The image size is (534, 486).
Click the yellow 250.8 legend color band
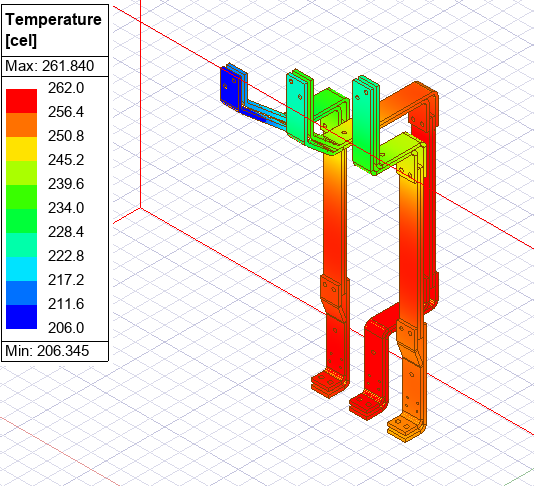21,149
